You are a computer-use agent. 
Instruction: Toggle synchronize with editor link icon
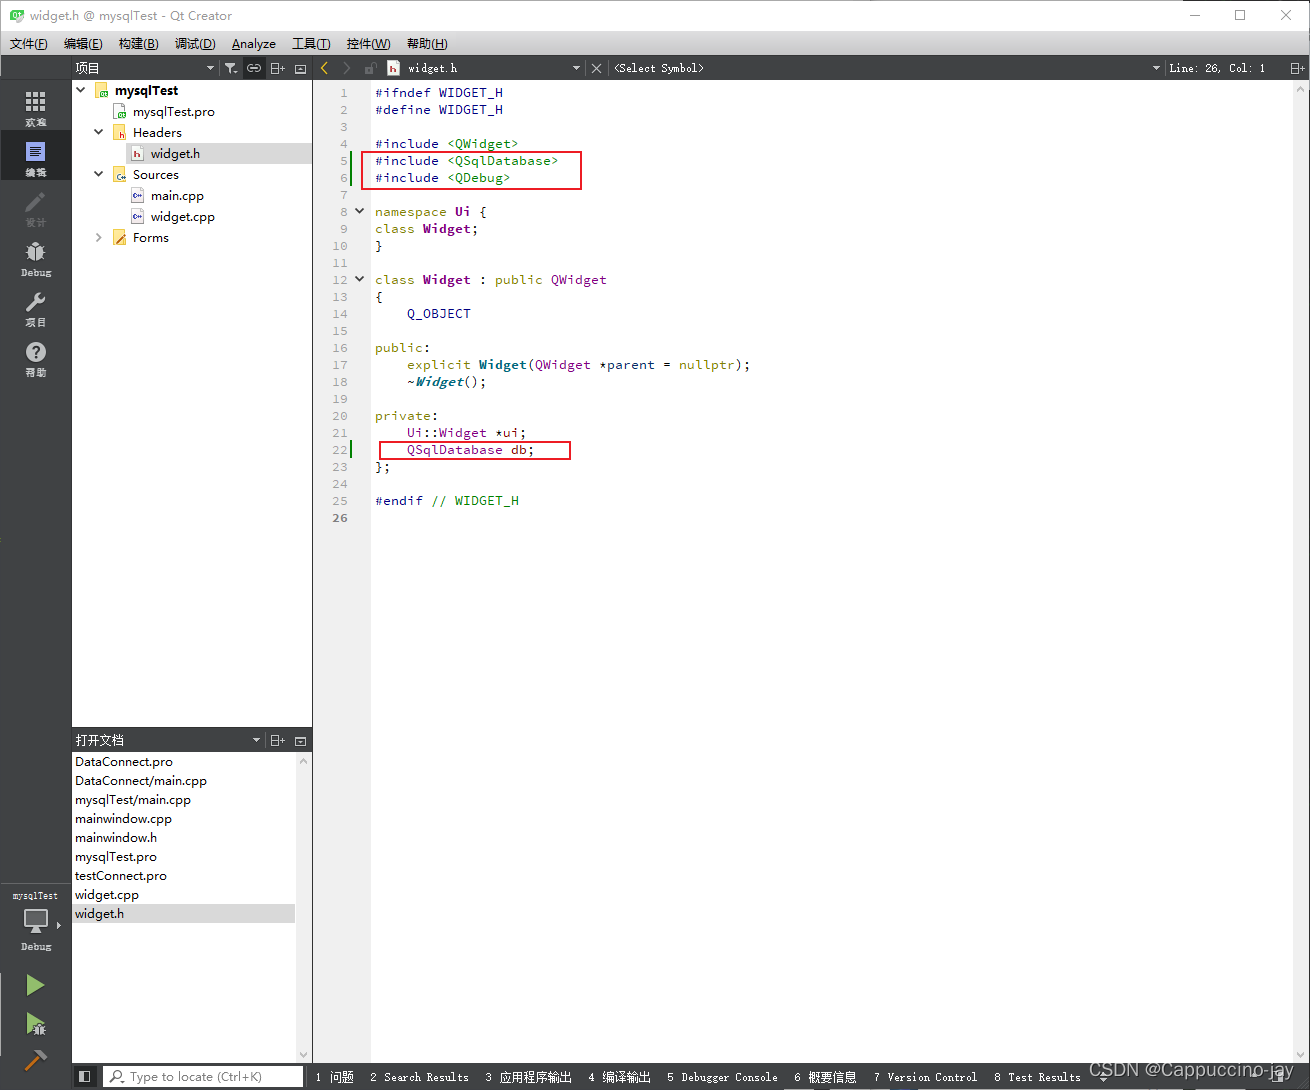[x=254, y=68]
